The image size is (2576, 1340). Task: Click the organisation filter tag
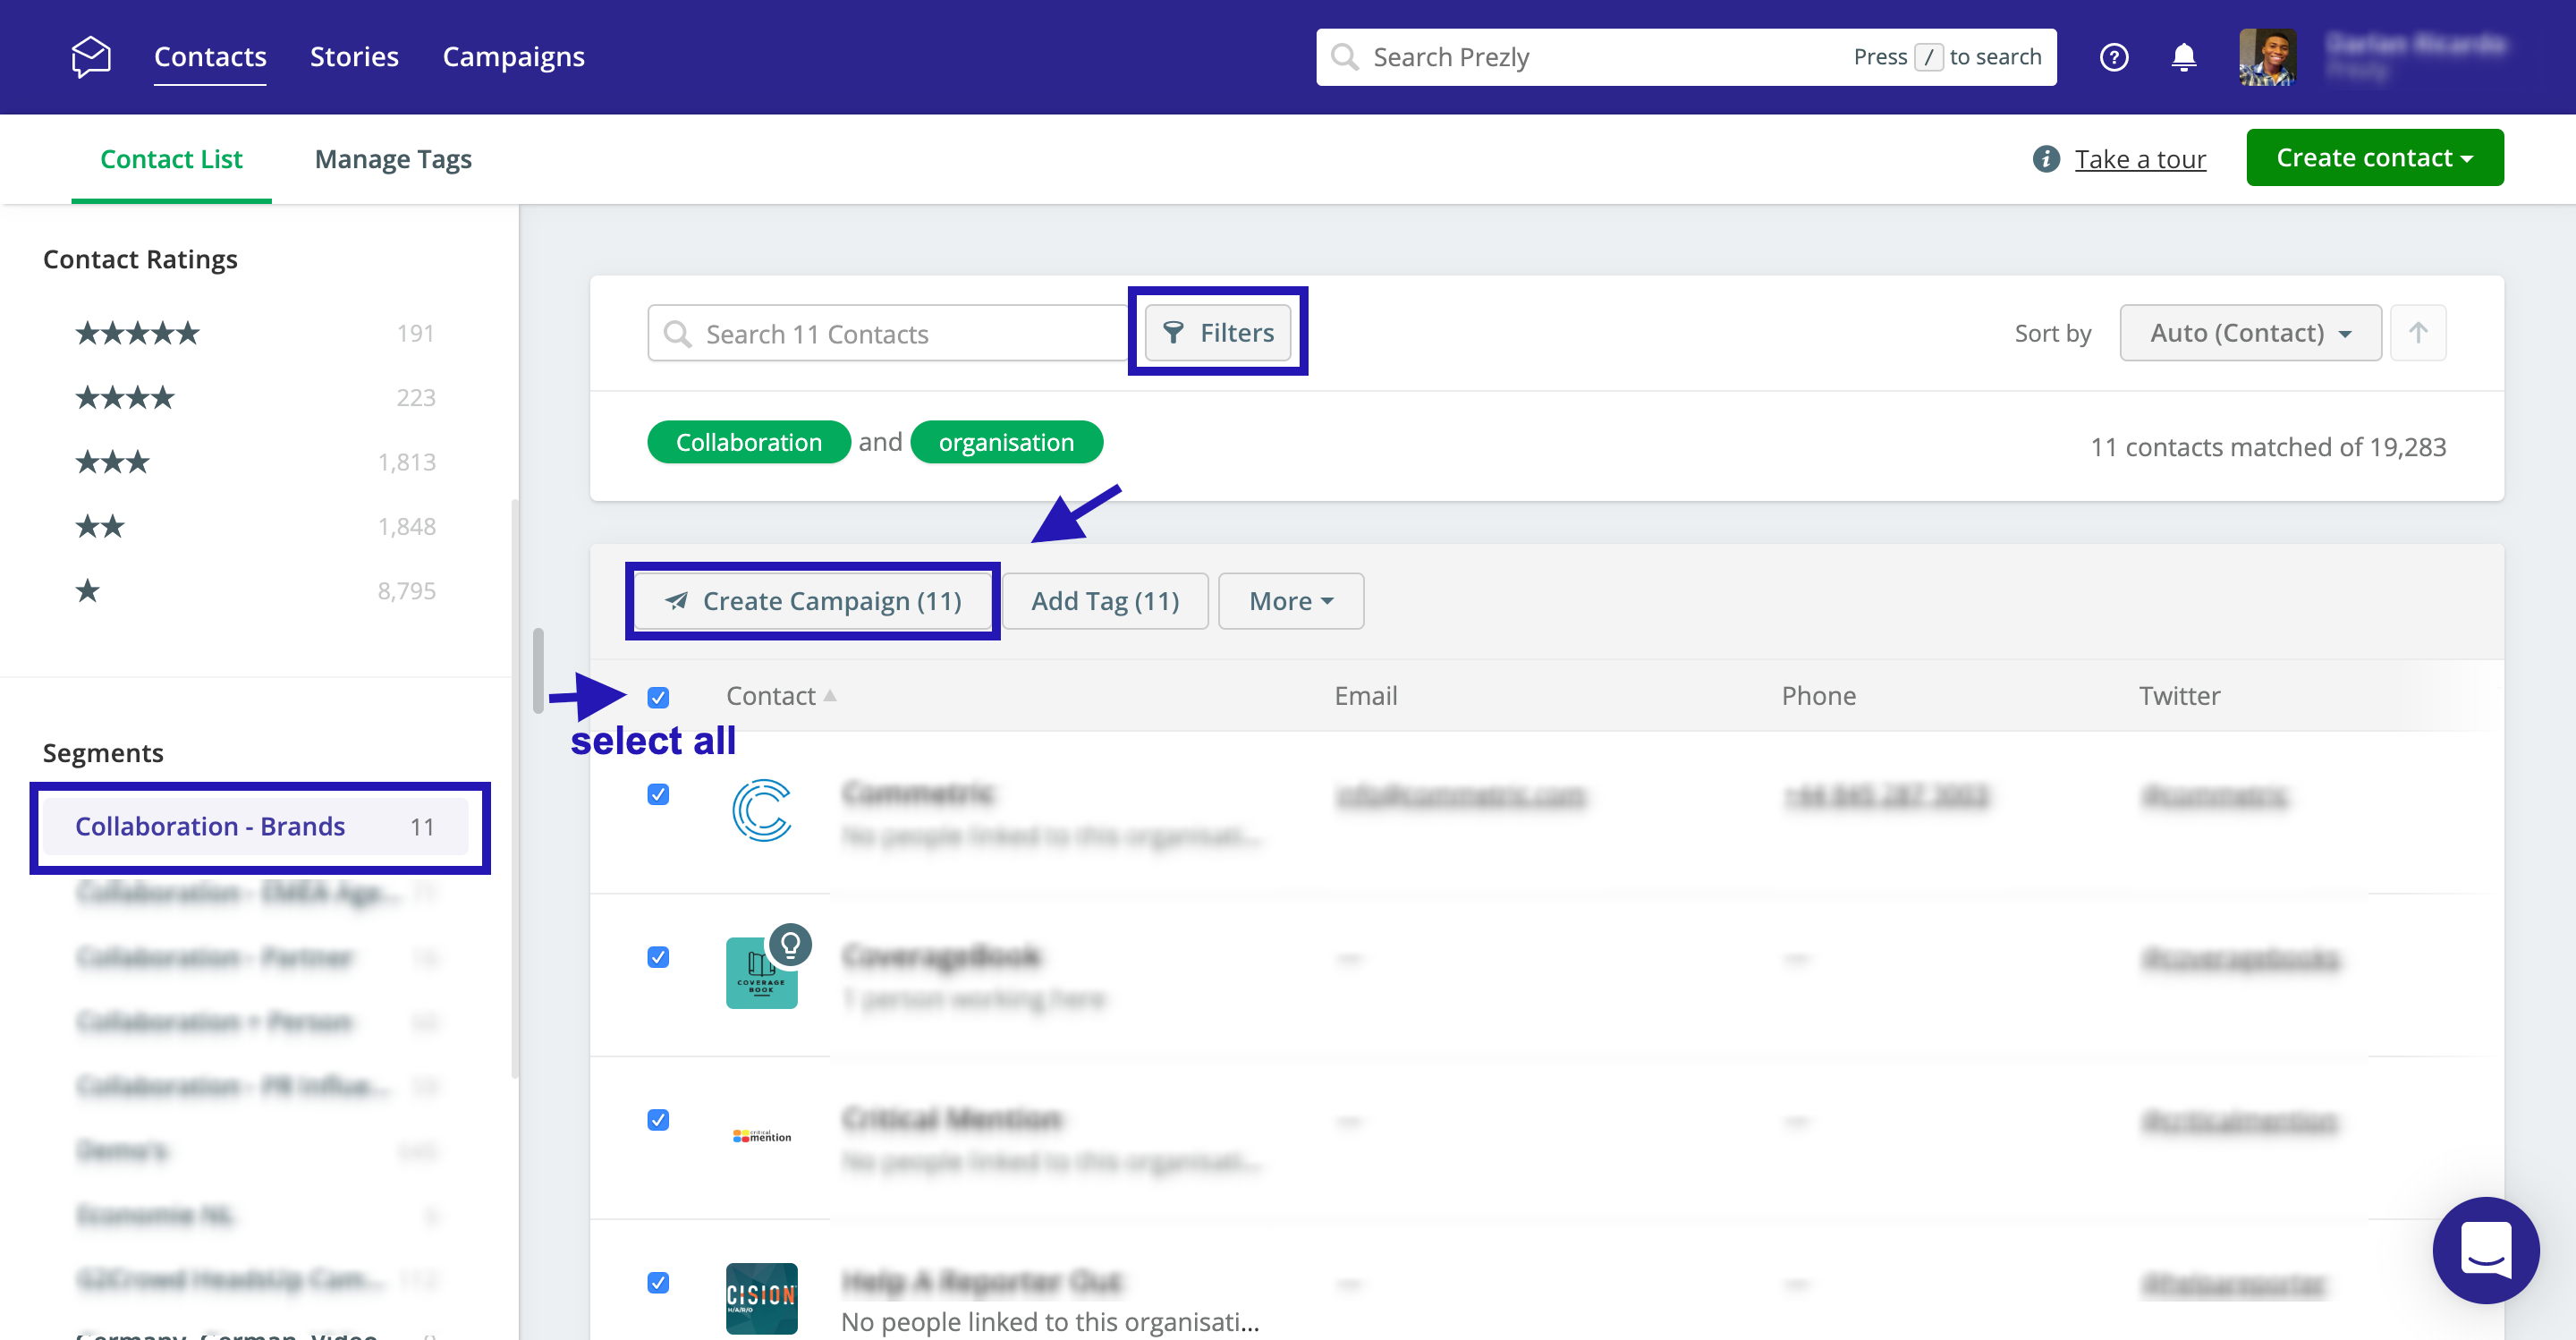(1006, 442)
